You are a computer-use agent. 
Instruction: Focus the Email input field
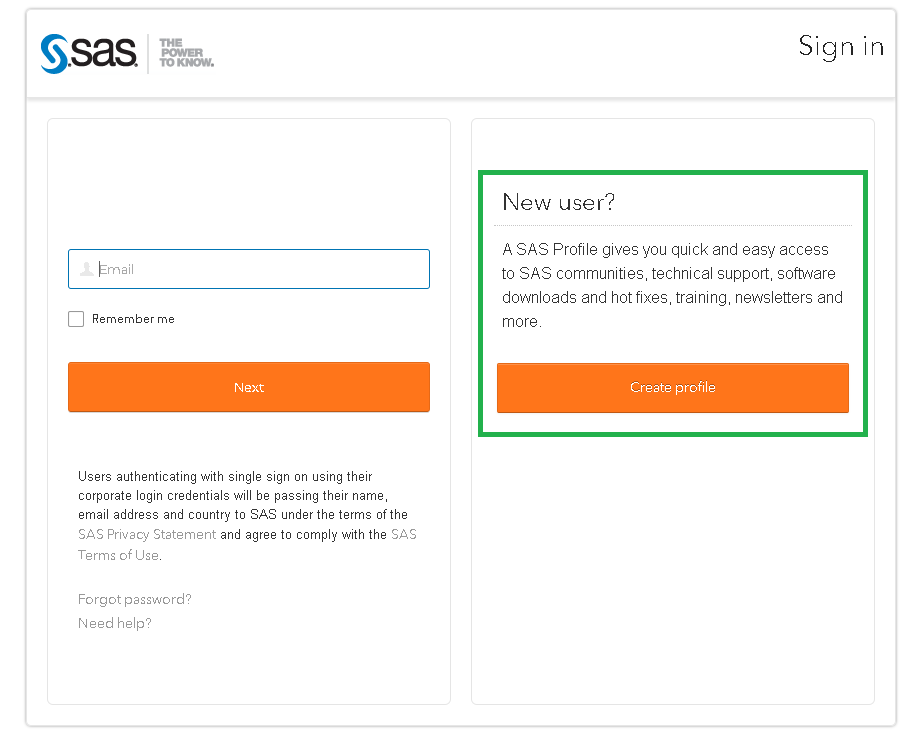[260, 269]
